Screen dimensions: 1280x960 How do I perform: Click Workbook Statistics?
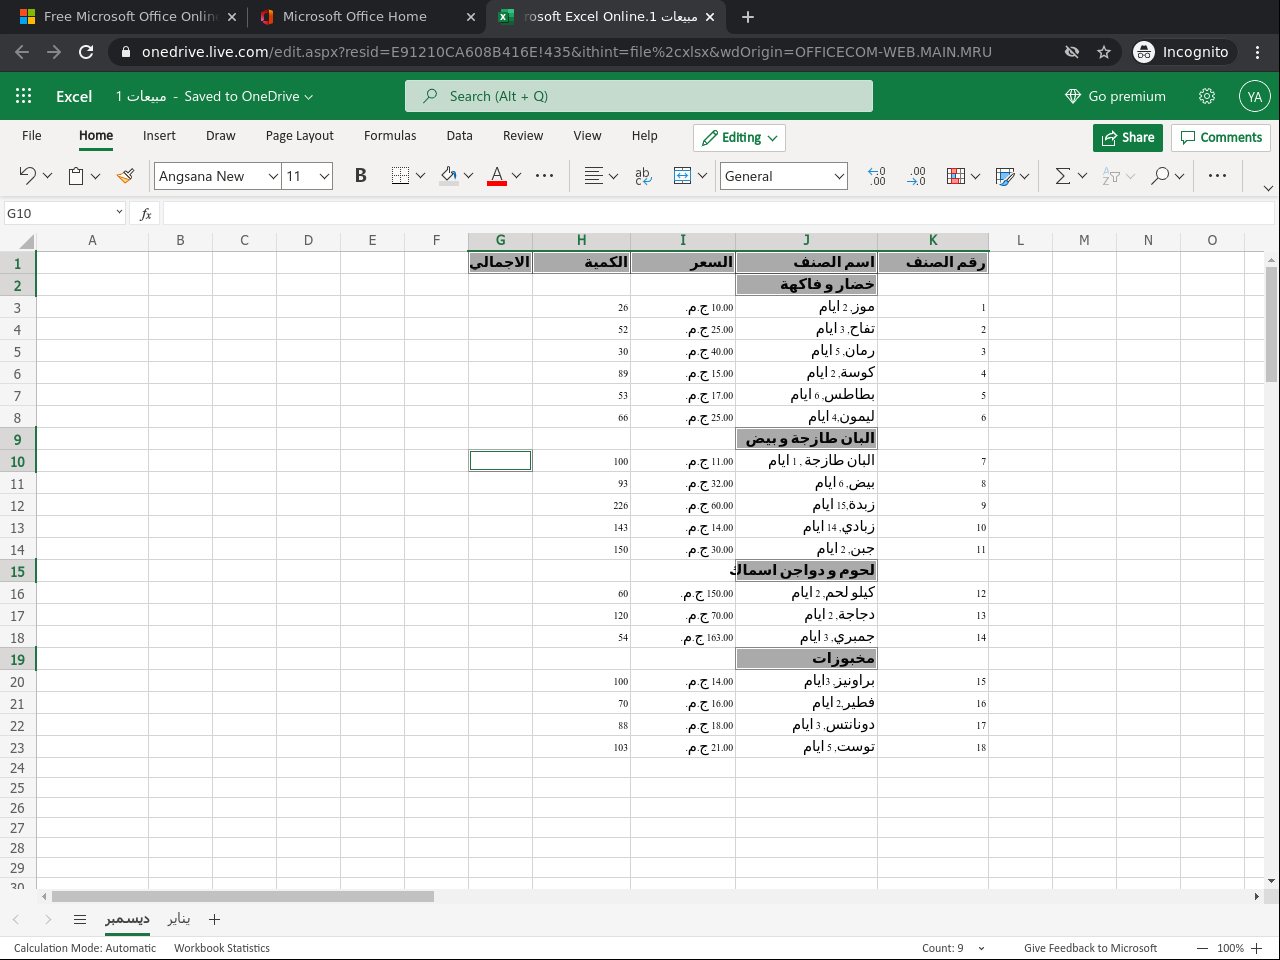[222, 948]
